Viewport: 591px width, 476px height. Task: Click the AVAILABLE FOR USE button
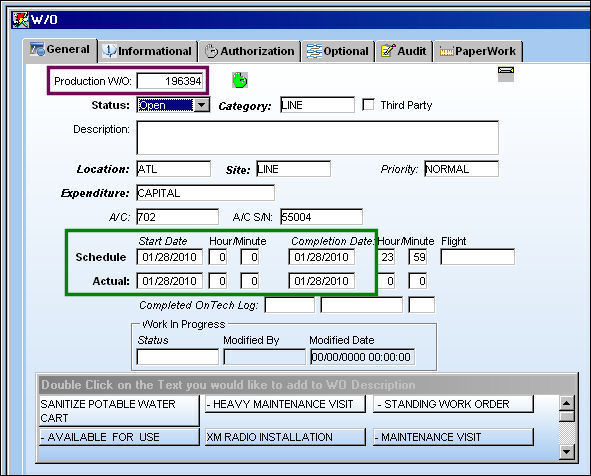[x=119, y=437]
